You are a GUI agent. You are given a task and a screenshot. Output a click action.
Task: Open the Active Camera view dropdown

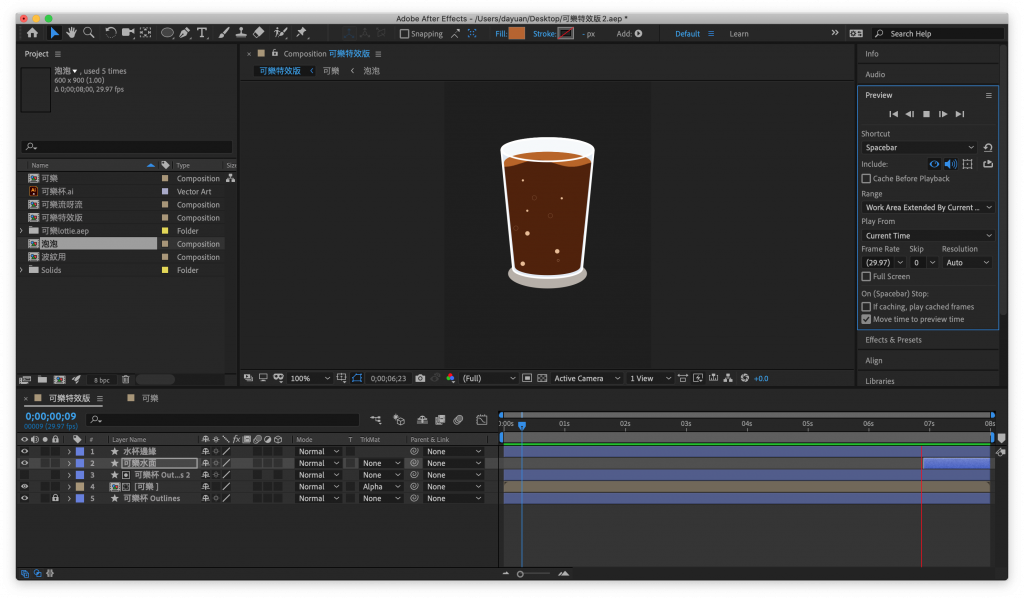point(585,379)
